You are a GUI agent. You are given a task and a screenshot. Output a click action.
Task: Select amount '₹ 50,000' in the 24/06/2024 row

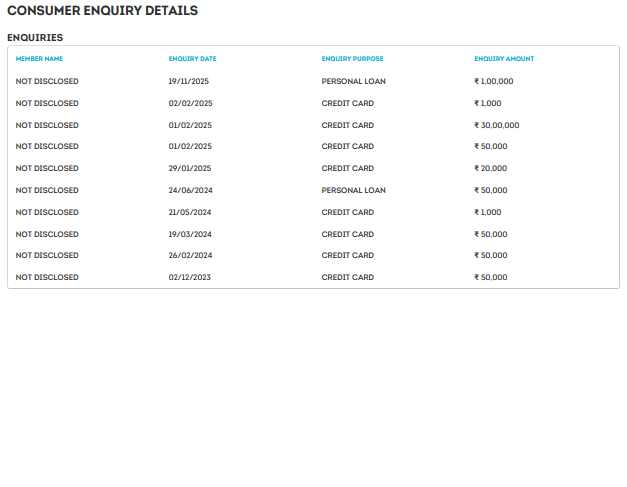tap(491, 190)
